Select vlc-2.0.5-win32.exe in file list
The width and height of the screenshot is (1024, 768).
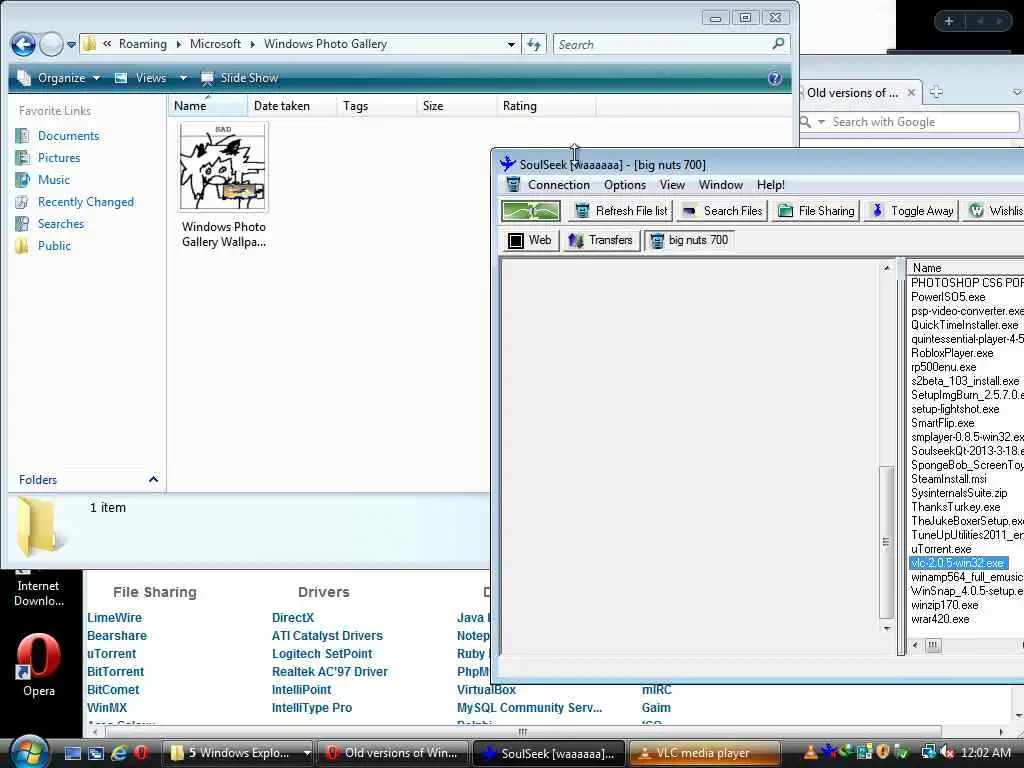point(958,563)
